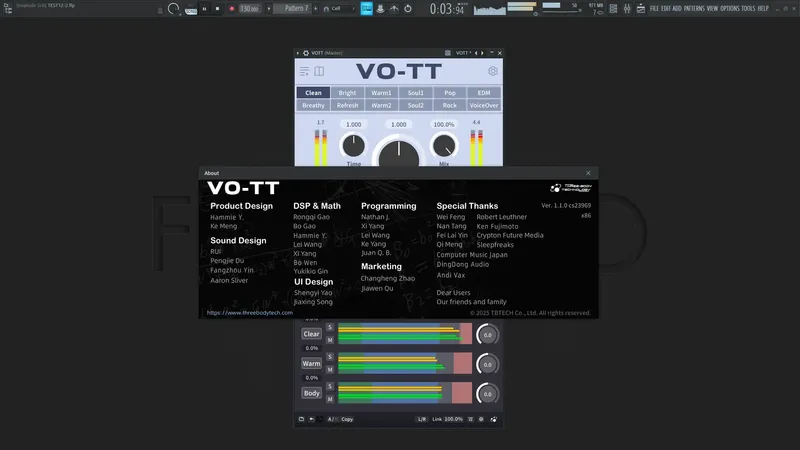Open the ADD menu
Screen dimensions: 800x450
(x=677, y=9)
